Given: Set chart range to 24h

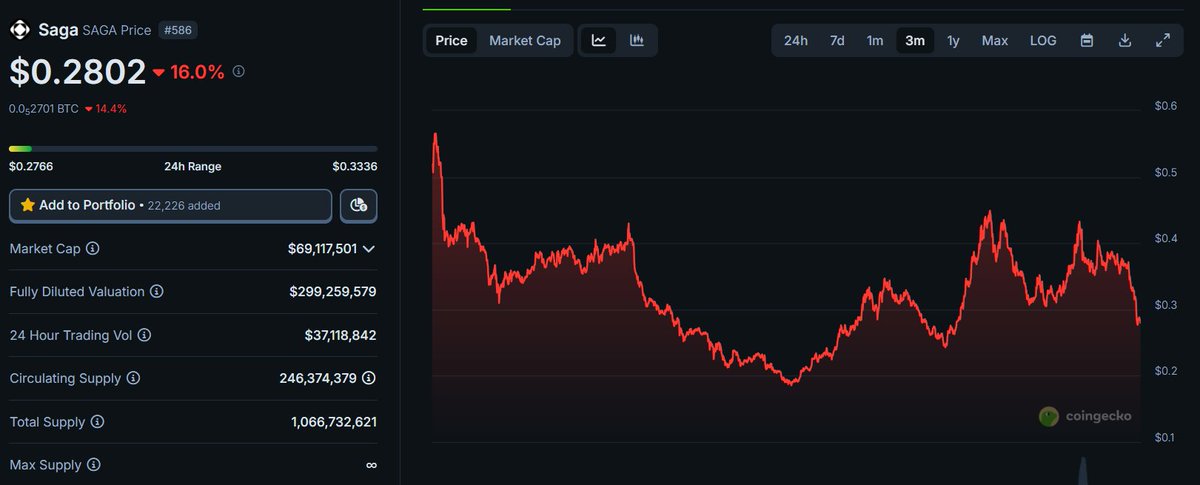Looking at the screenshot, I should click(796, 41).
